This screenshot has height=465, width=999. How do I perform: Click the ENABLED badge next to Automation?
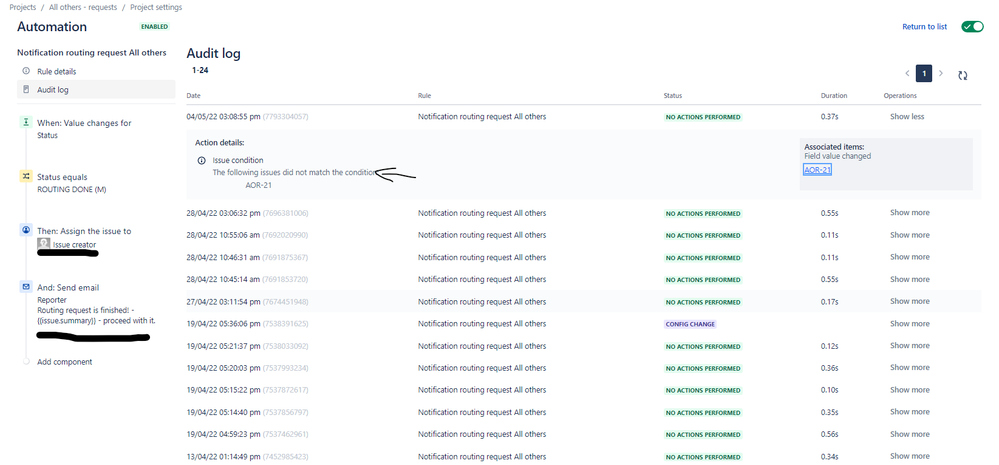(155, 27)
